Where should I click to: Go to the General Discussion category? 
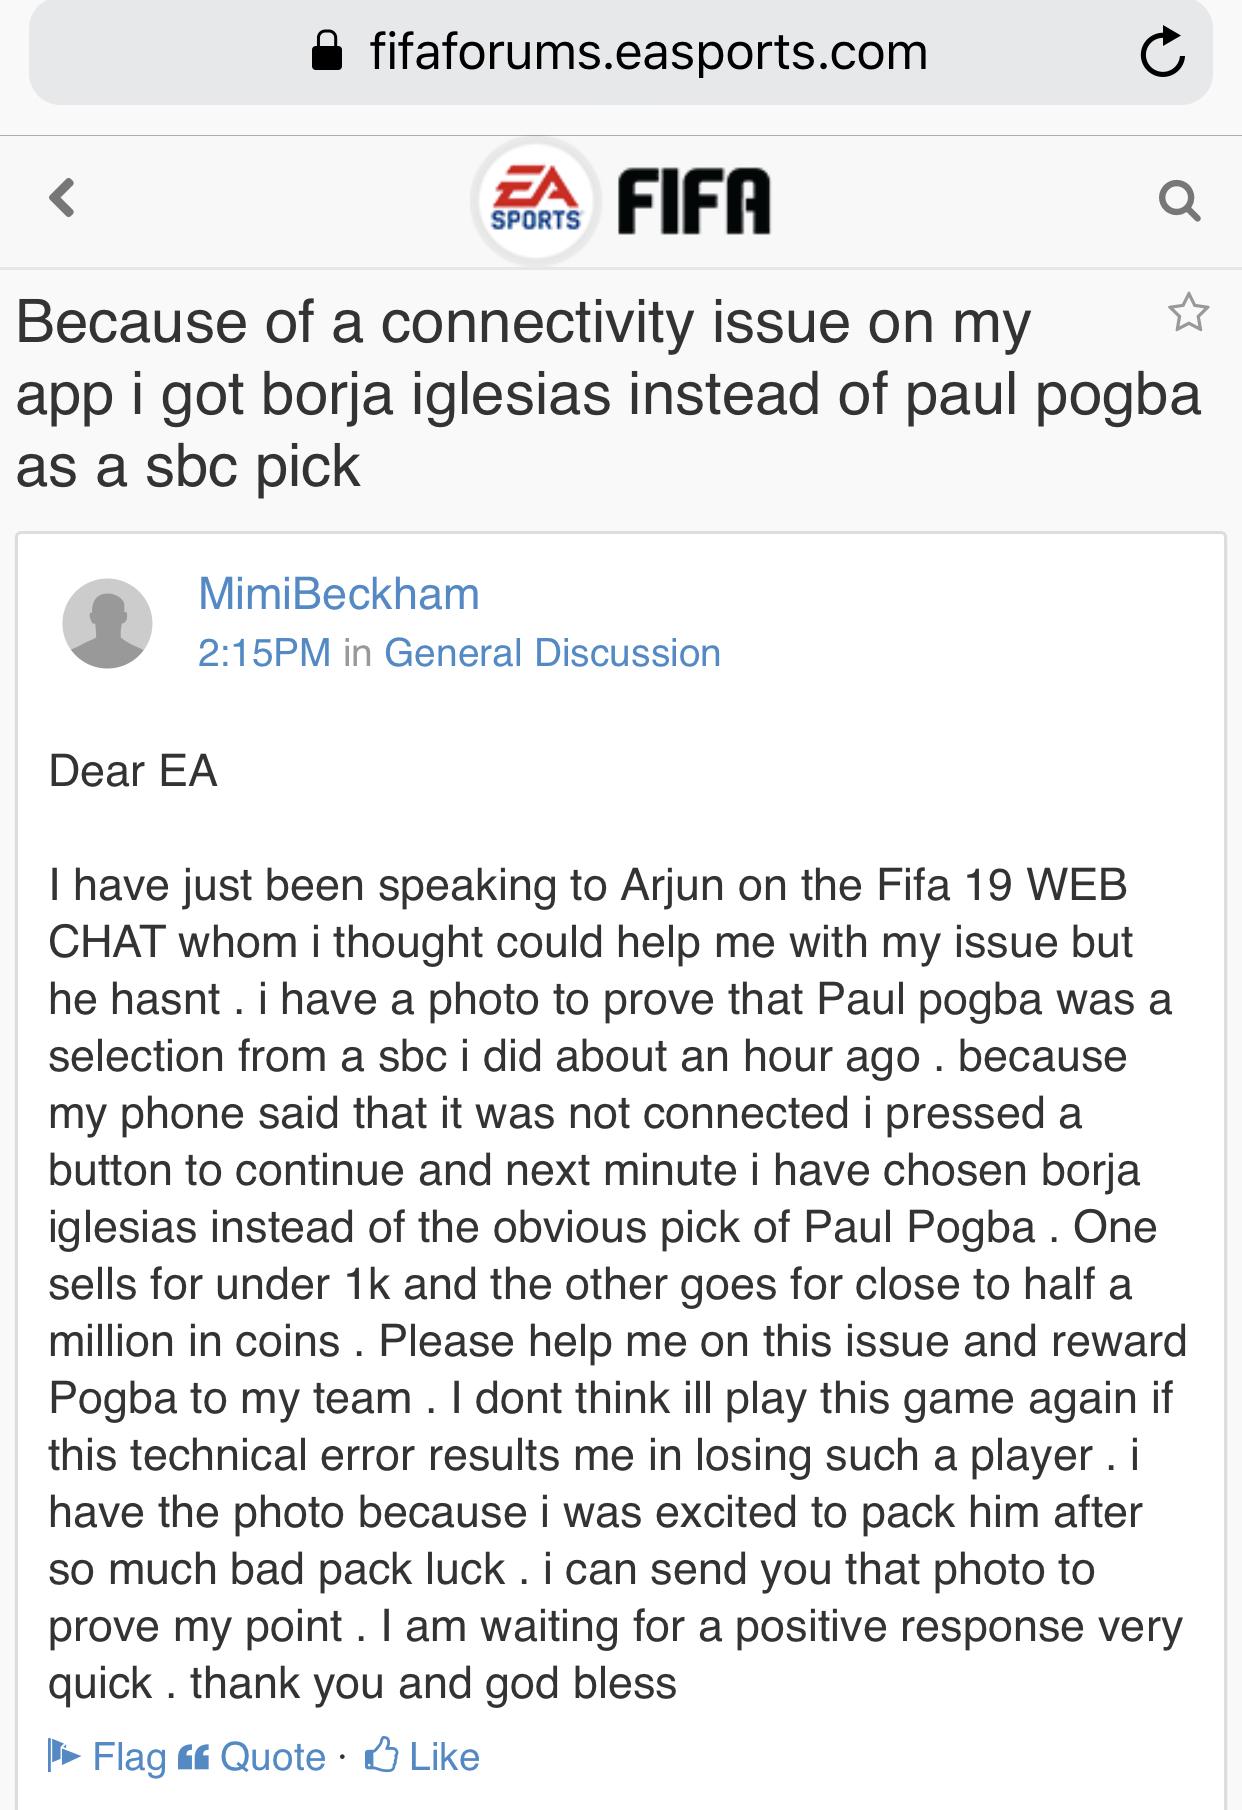click(x=552, y=653)
